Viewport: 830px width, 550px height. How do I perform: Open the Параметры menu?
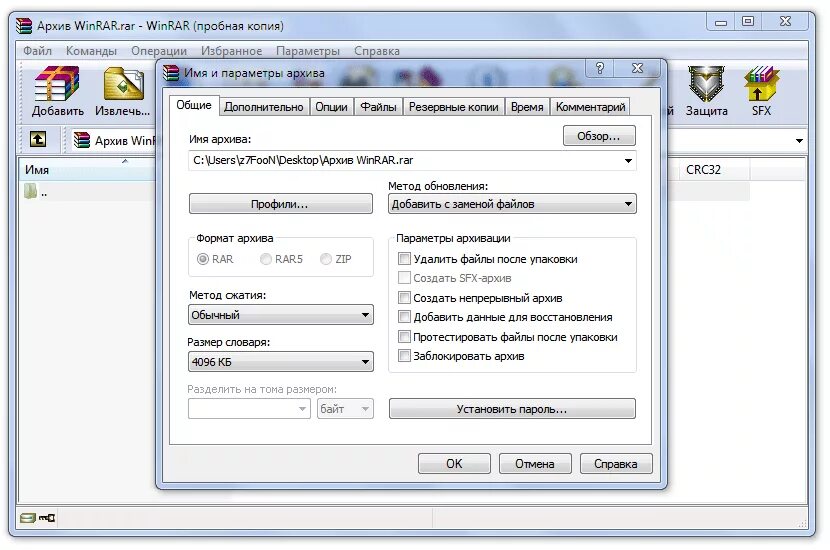click(308, 51)
